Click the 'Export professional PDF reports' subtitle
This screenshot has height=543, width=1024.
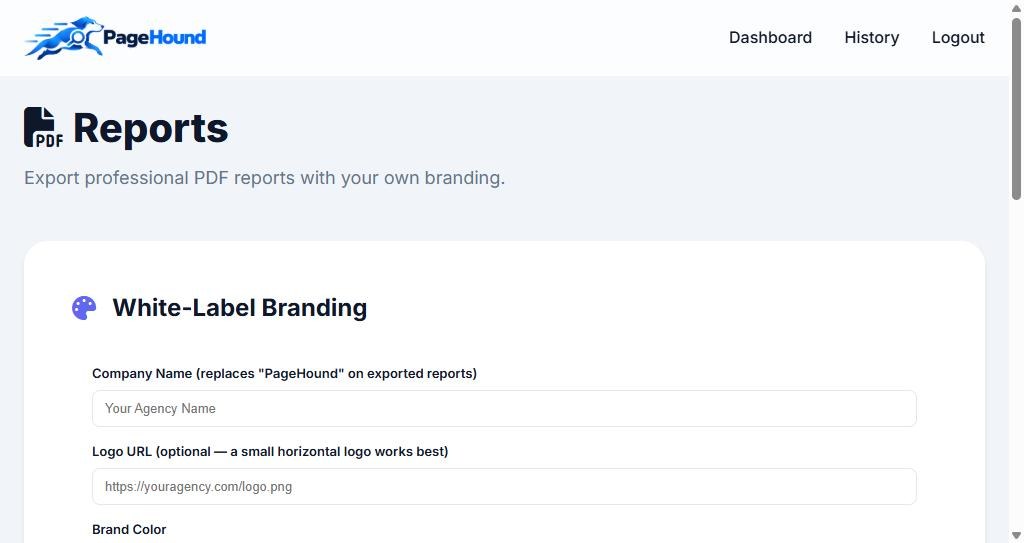click(264, 178)
